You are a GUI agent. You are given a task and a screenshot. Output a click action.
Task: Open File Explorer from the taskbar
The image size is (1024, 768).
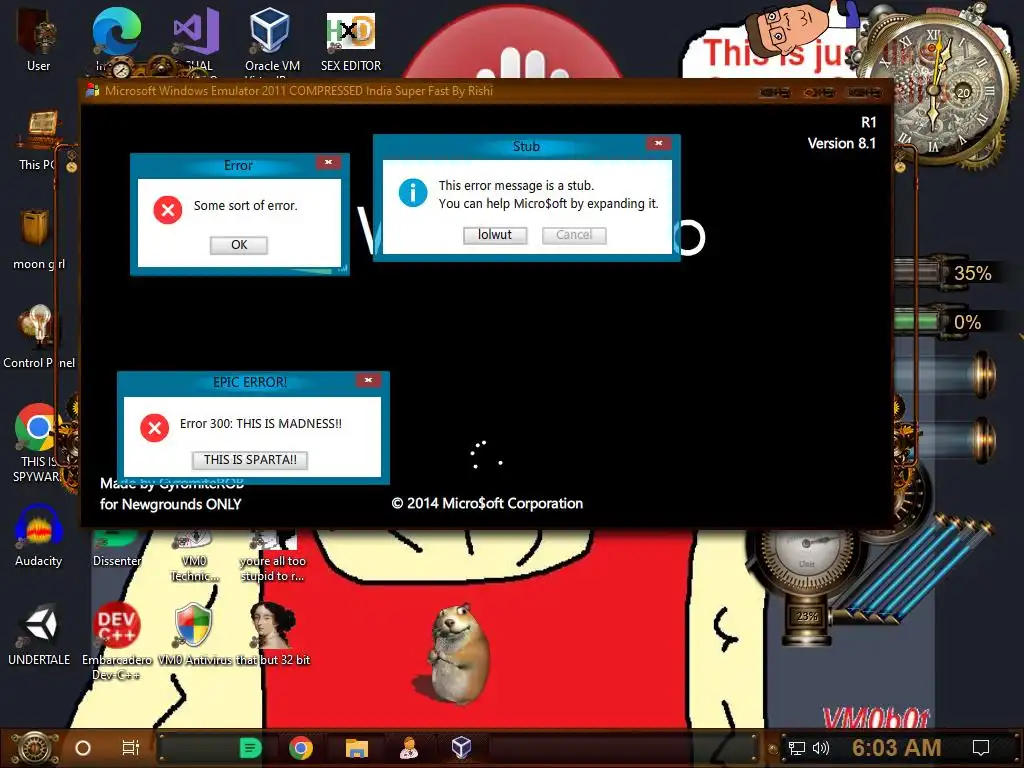click(357, 748)
